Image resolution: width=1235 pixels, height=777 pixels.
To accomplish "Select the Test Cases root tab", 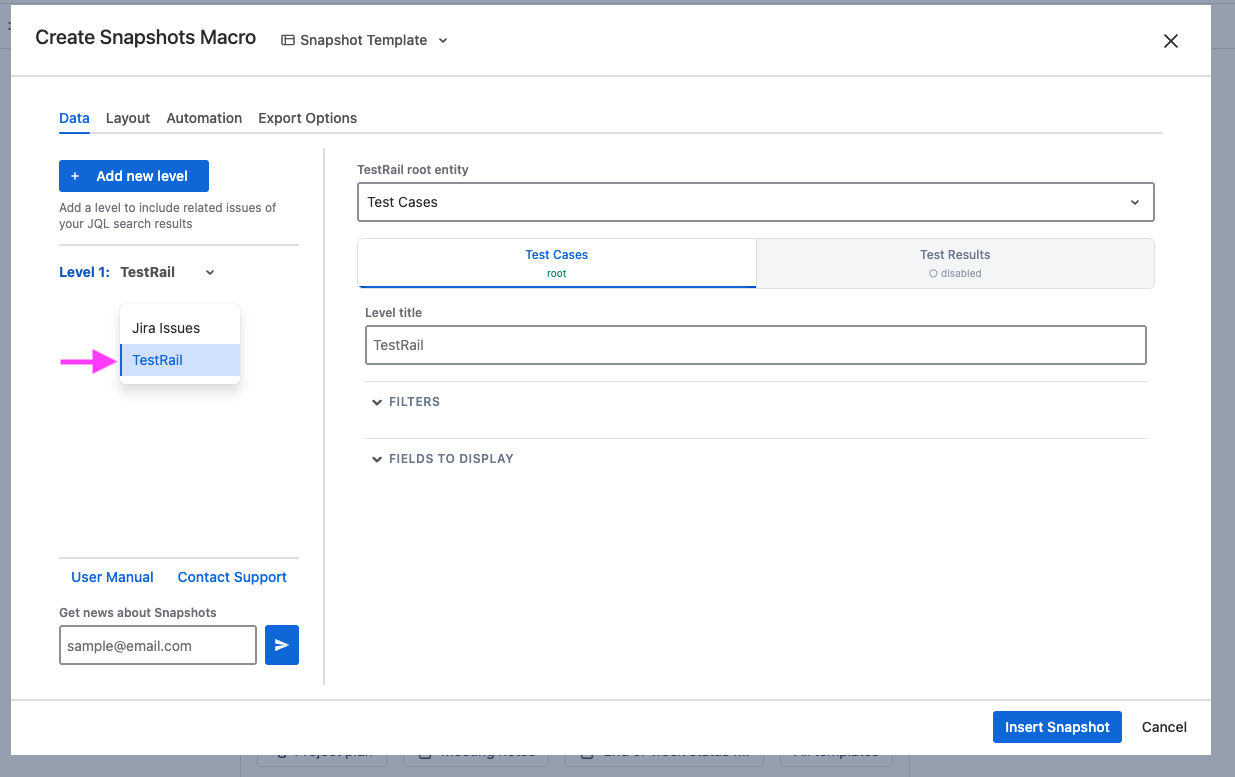I will [557, 263].
